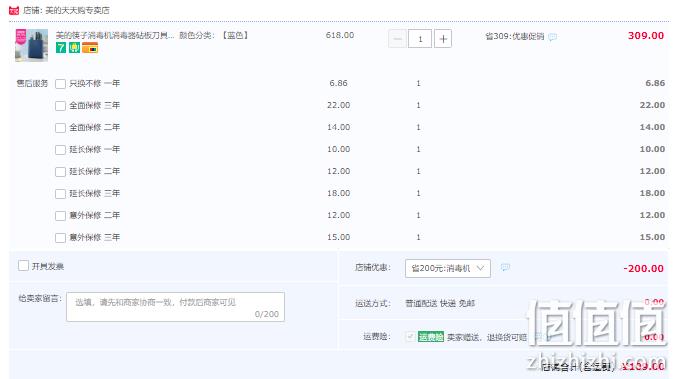Screen dimensions: 676x379
Task: Click the quantity input field showing 1
Action: coord(420,39)
